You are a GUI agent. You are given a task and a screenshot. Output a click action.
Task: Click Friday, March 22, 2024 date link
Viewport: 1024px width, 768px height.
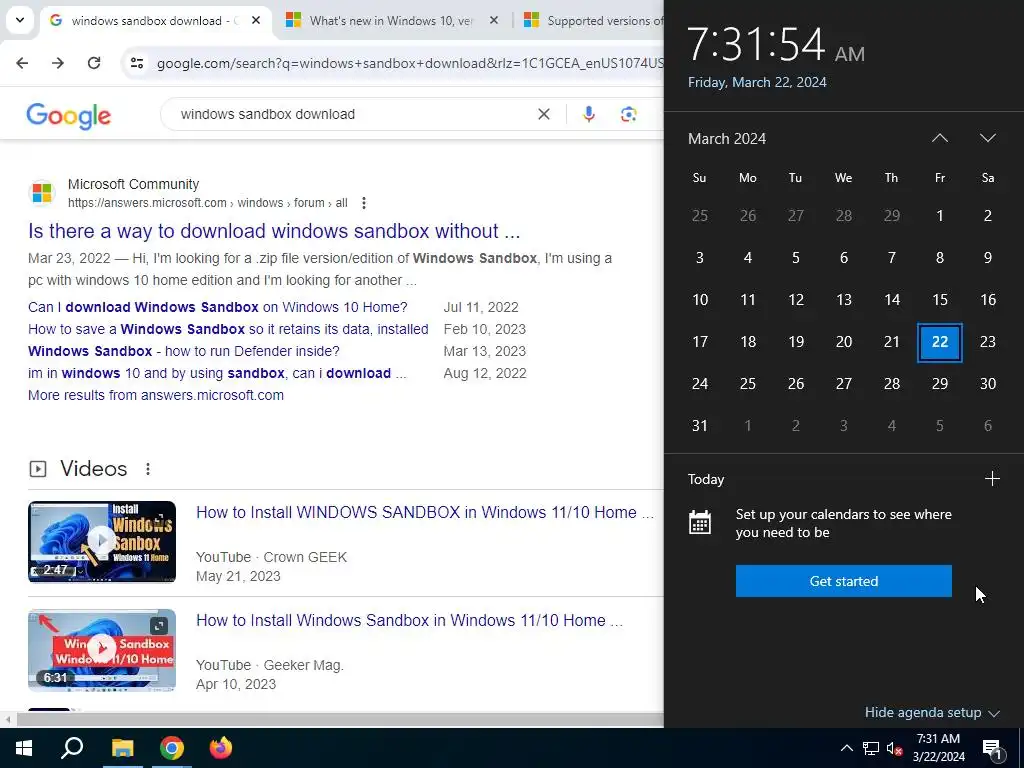click(757, 82)
